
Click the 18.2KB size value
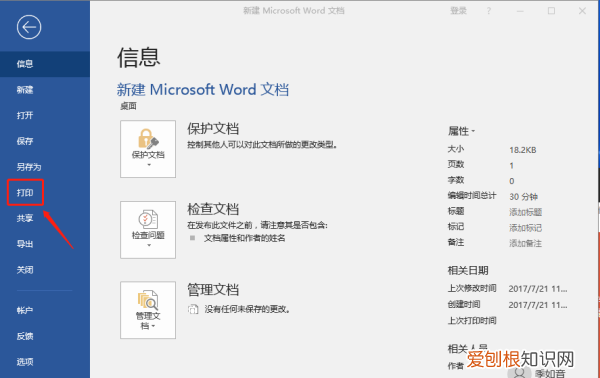[523, 150]
